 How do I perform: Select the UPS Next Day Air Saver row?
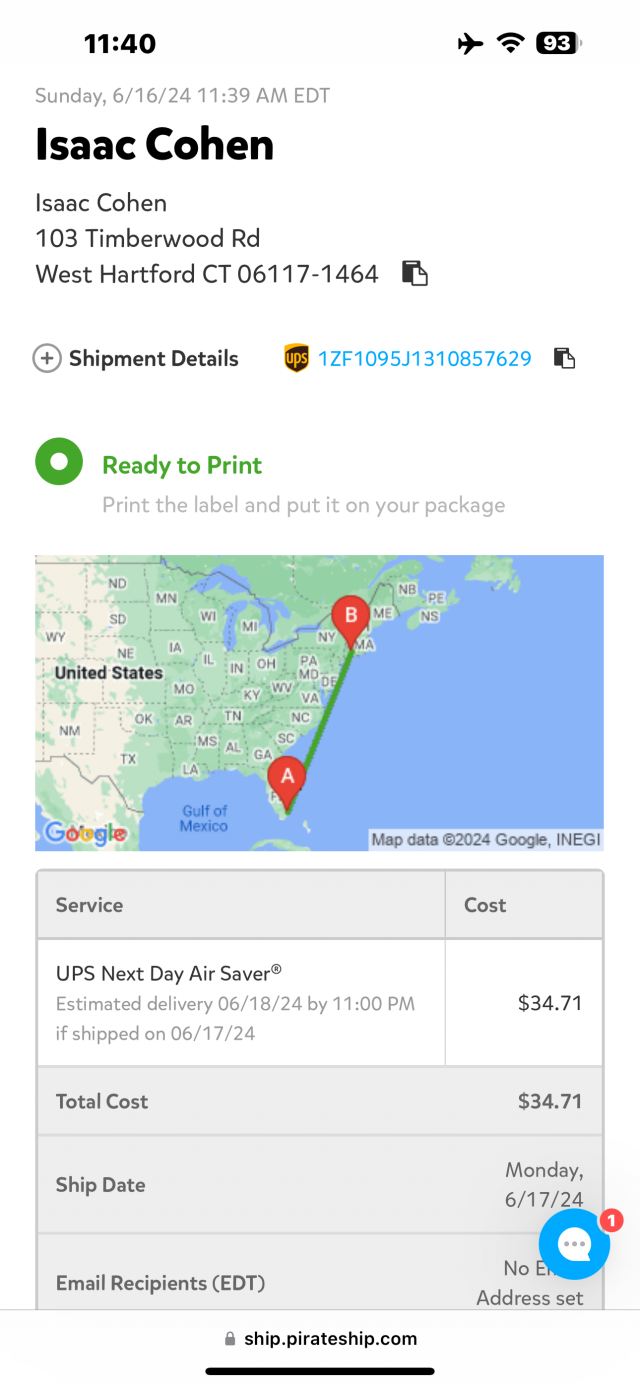pos(320,1002)
